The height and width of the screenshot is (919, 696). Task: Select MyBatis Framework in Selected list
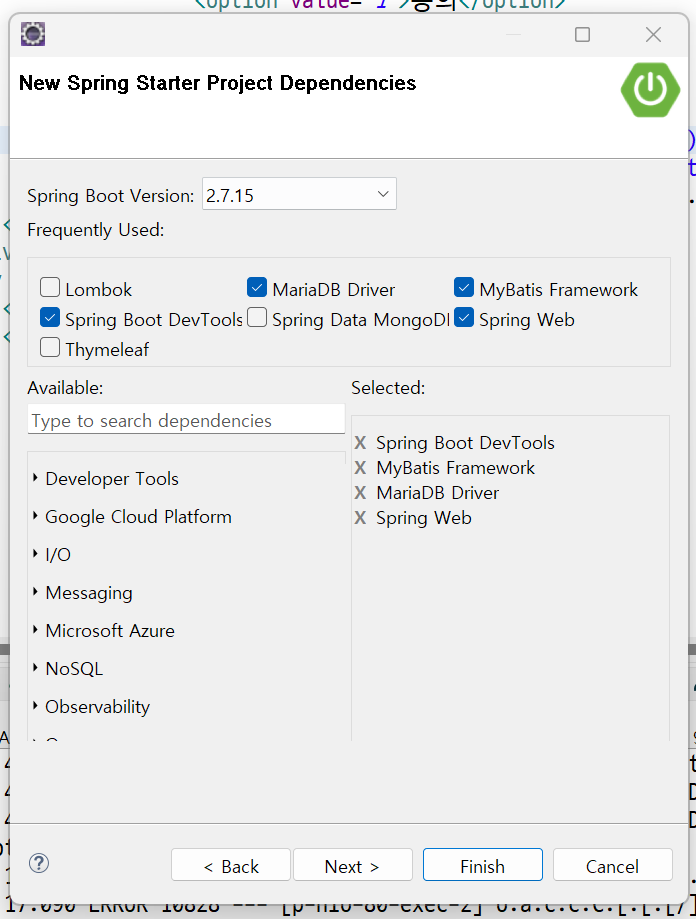pyautogui.click(x=455, y=468)
